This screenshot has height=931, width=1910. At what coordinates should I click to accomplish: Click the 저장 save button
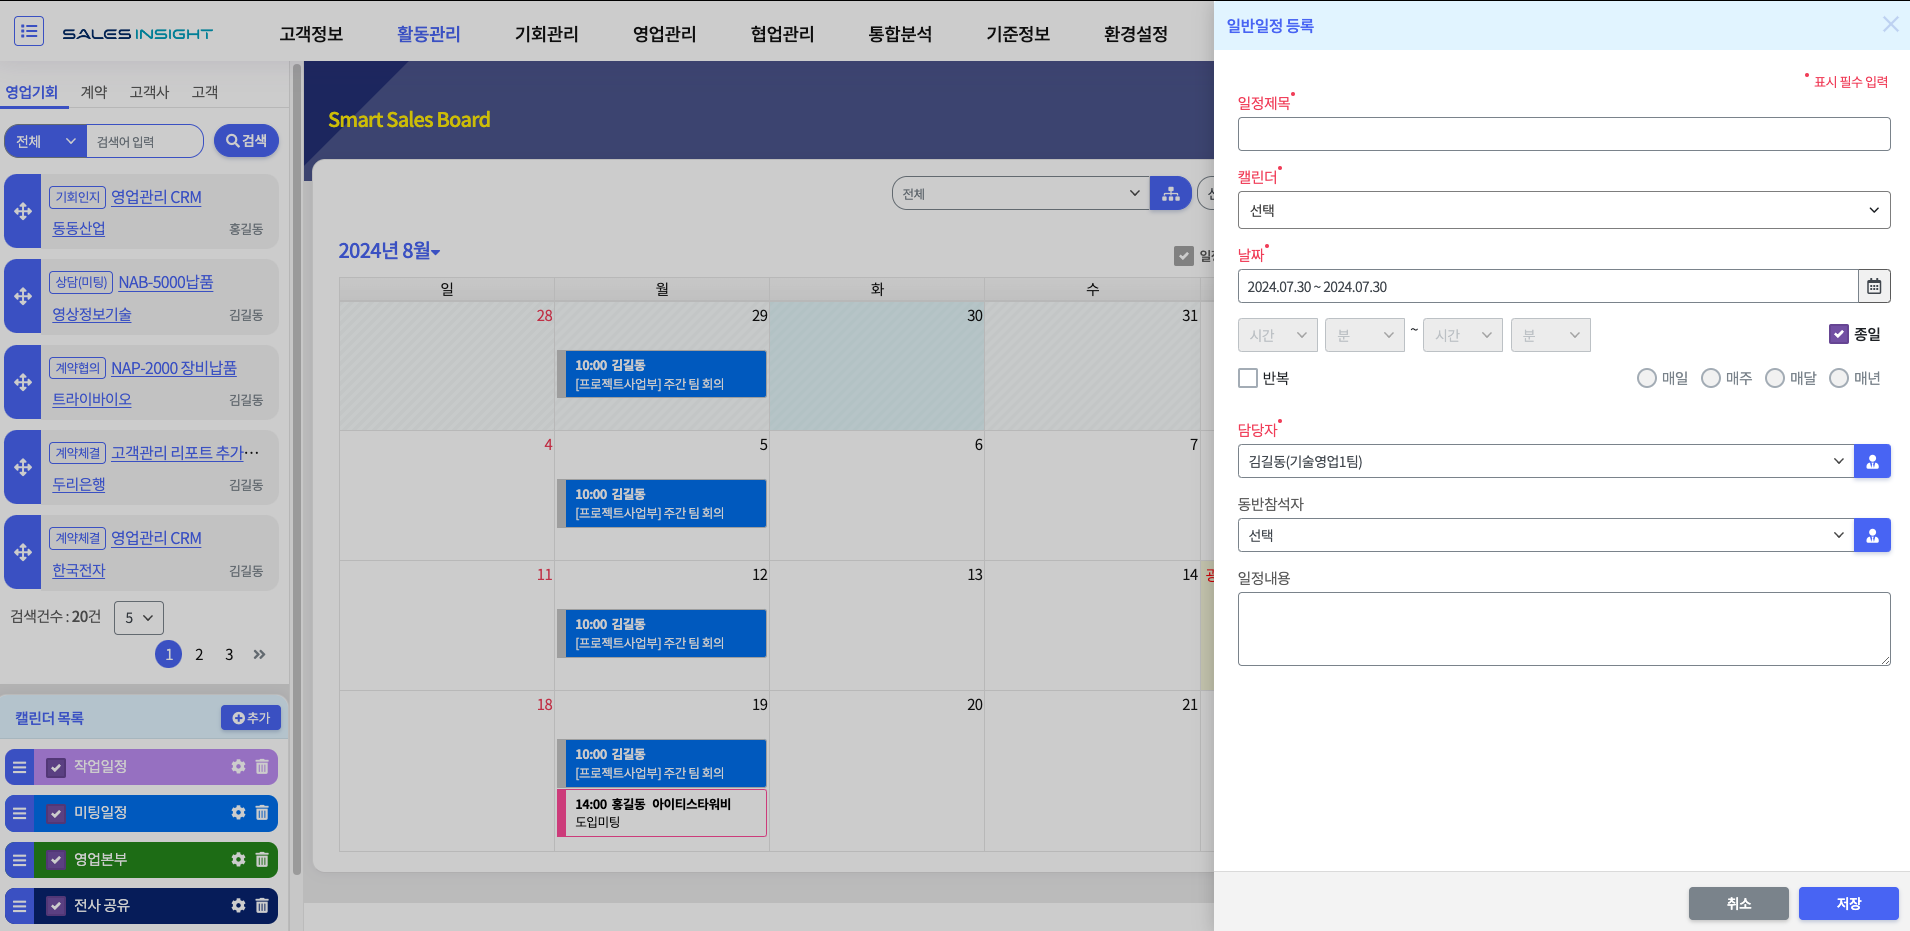coord(1847,903)
